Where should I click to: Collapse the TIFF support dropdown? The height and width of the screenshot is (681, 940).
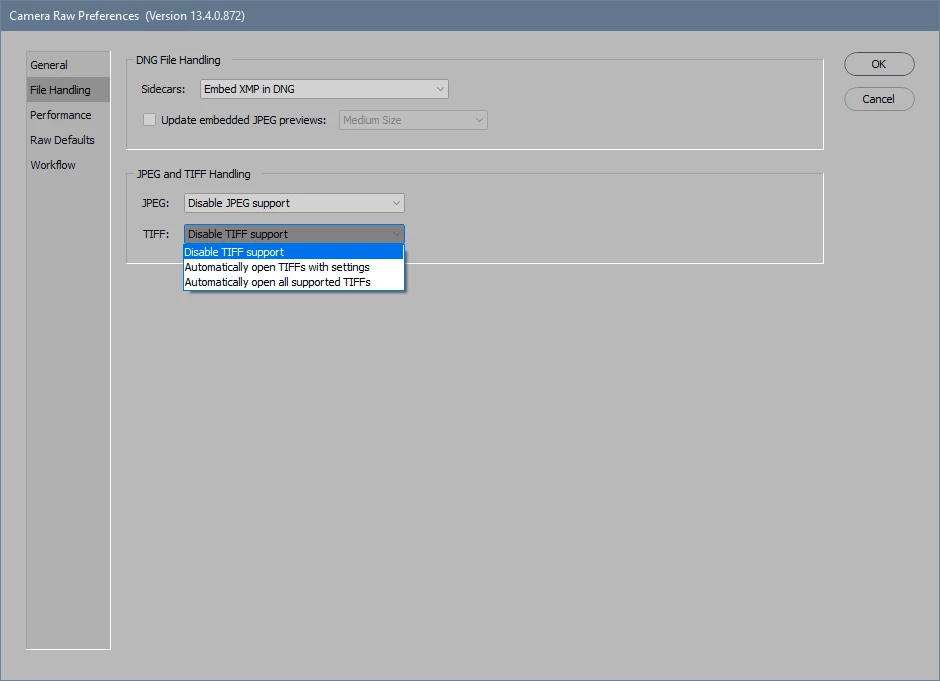tap(294, 234)
